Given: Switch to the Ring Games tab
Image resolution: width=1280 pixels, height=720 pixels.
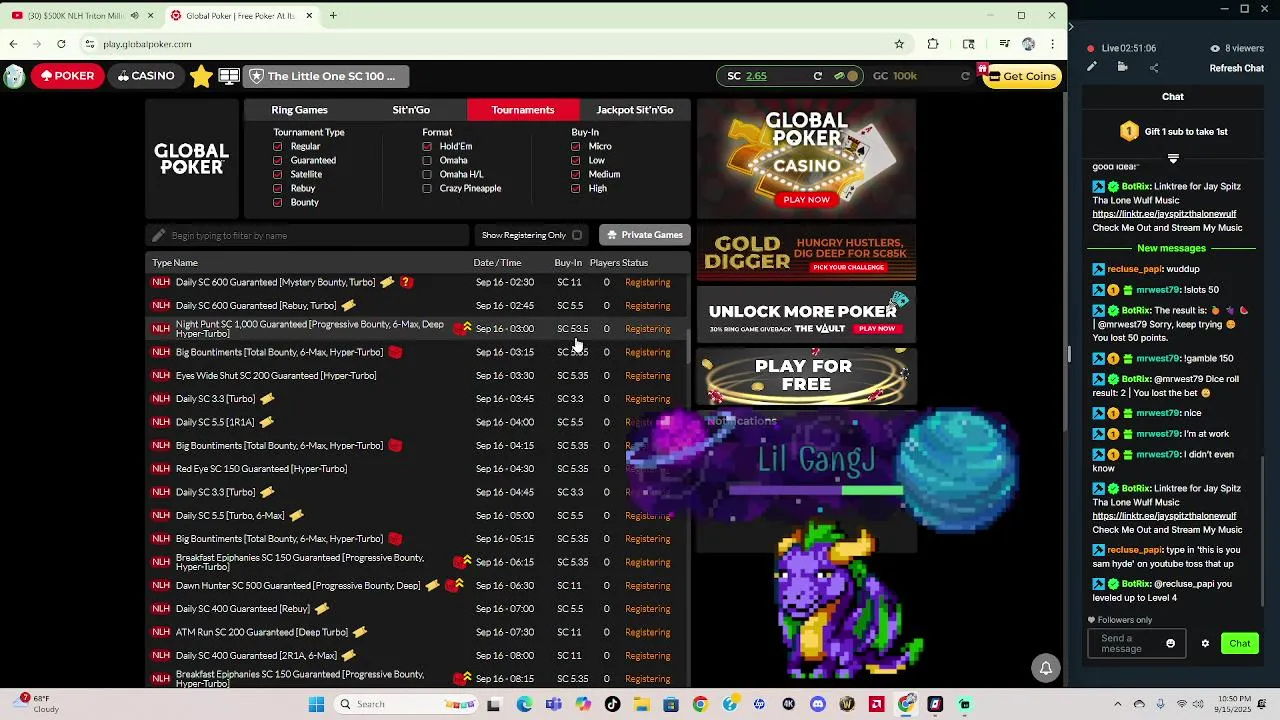Looking at the screenshot, I should [x=299, y=110].
